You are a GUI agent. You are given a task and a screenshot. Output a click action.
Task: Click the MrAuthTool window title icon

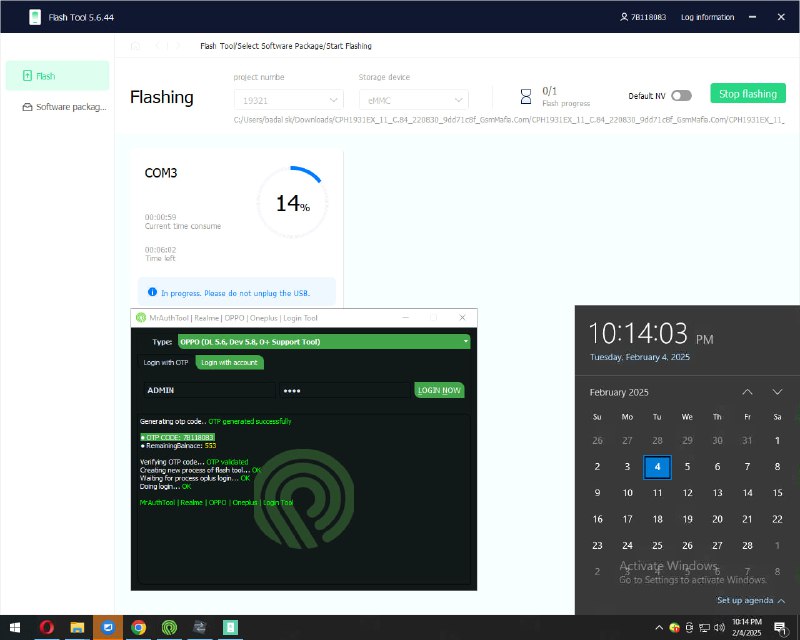(141, 317)
